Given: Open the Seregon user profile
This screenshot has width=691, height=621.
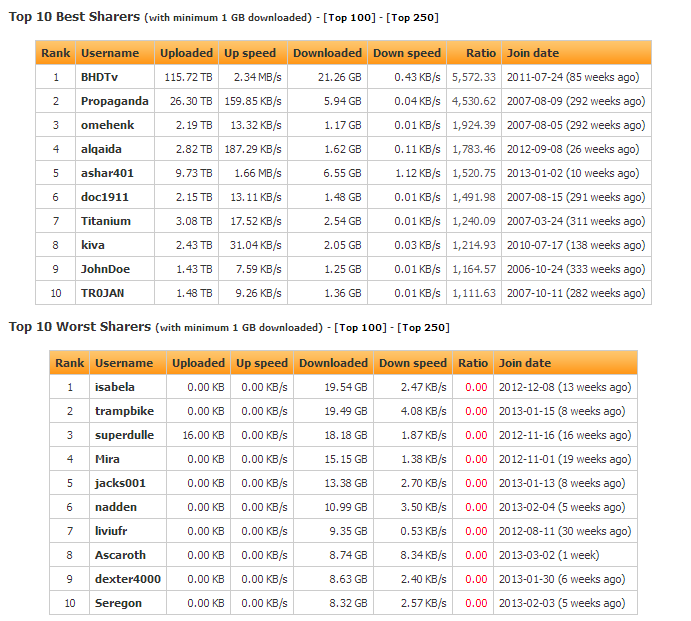Looking at the screenshot, I should pyautogui.click(x=119, y=603).
